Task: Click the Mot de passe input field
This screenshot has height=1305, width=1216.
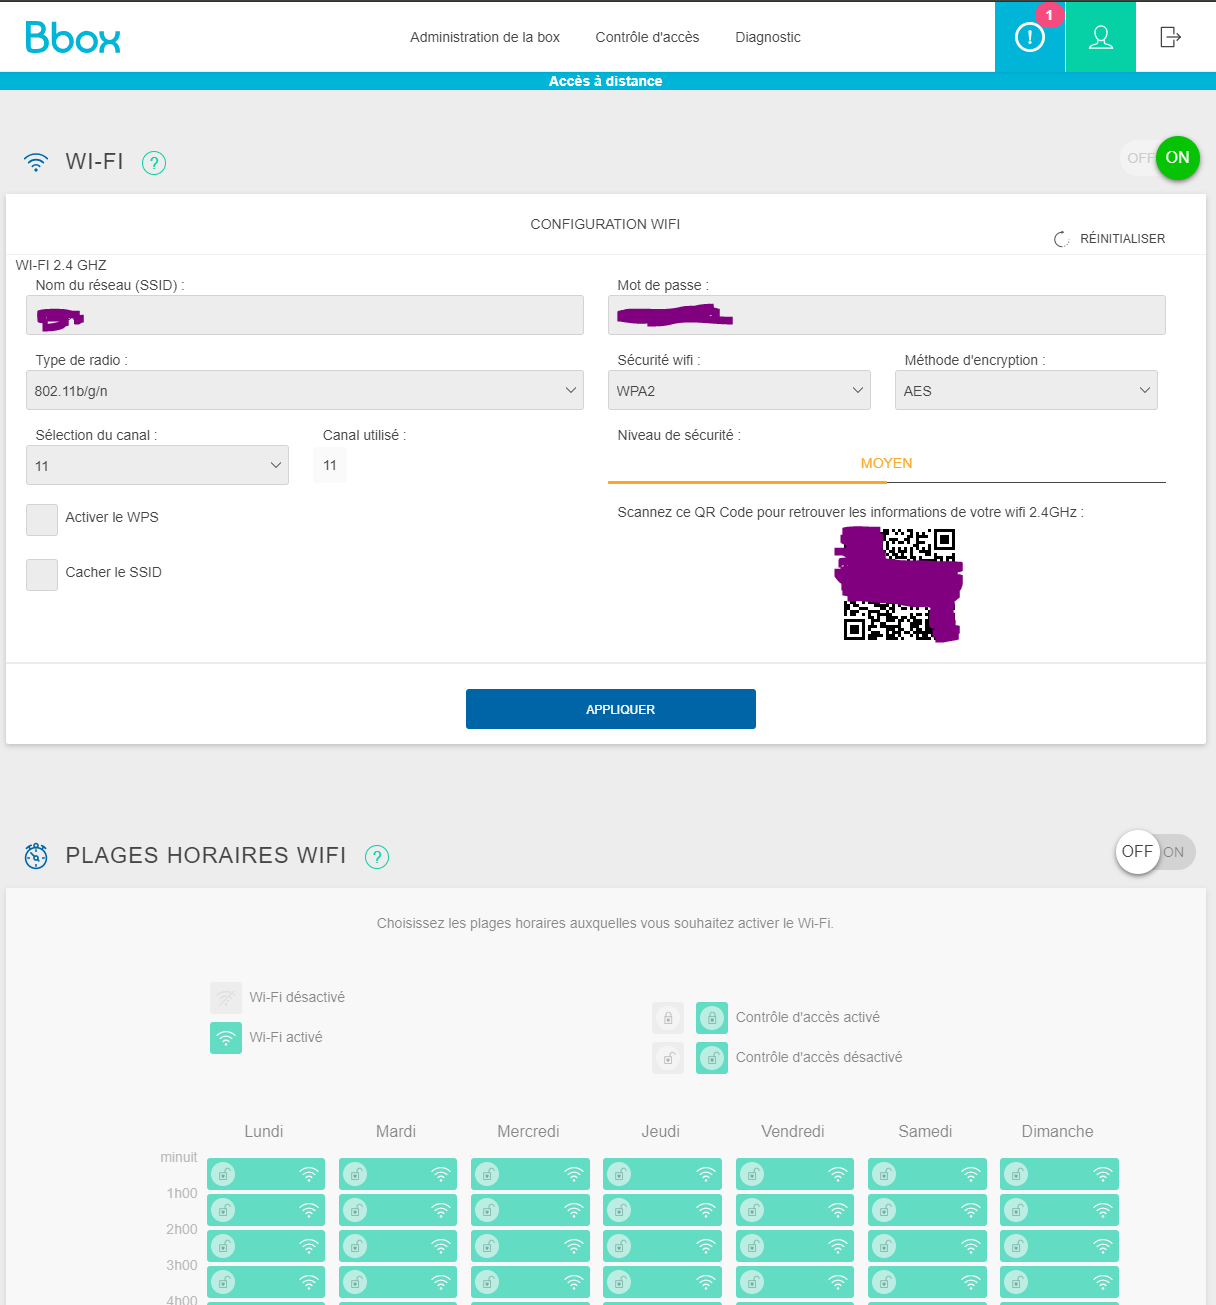Action: click(x=886, y=315)
